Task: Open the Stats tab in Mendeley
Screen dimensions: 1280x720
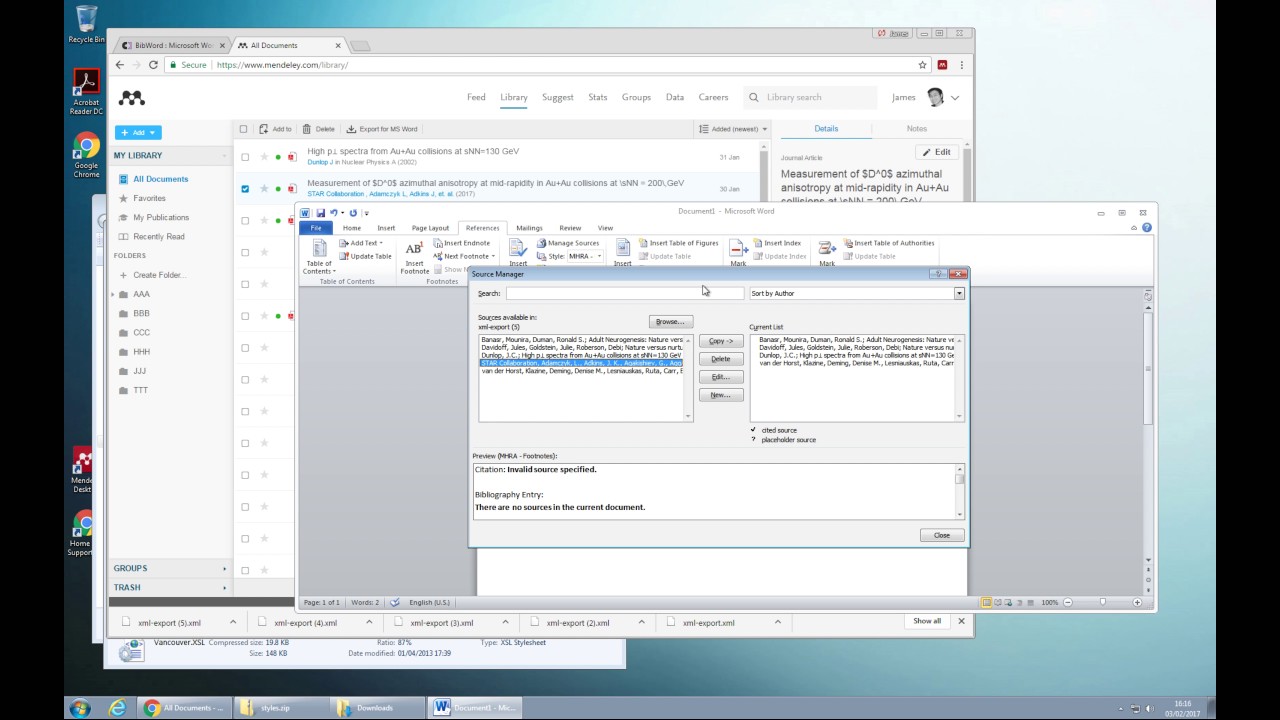Action: click(x=598, y=97)
